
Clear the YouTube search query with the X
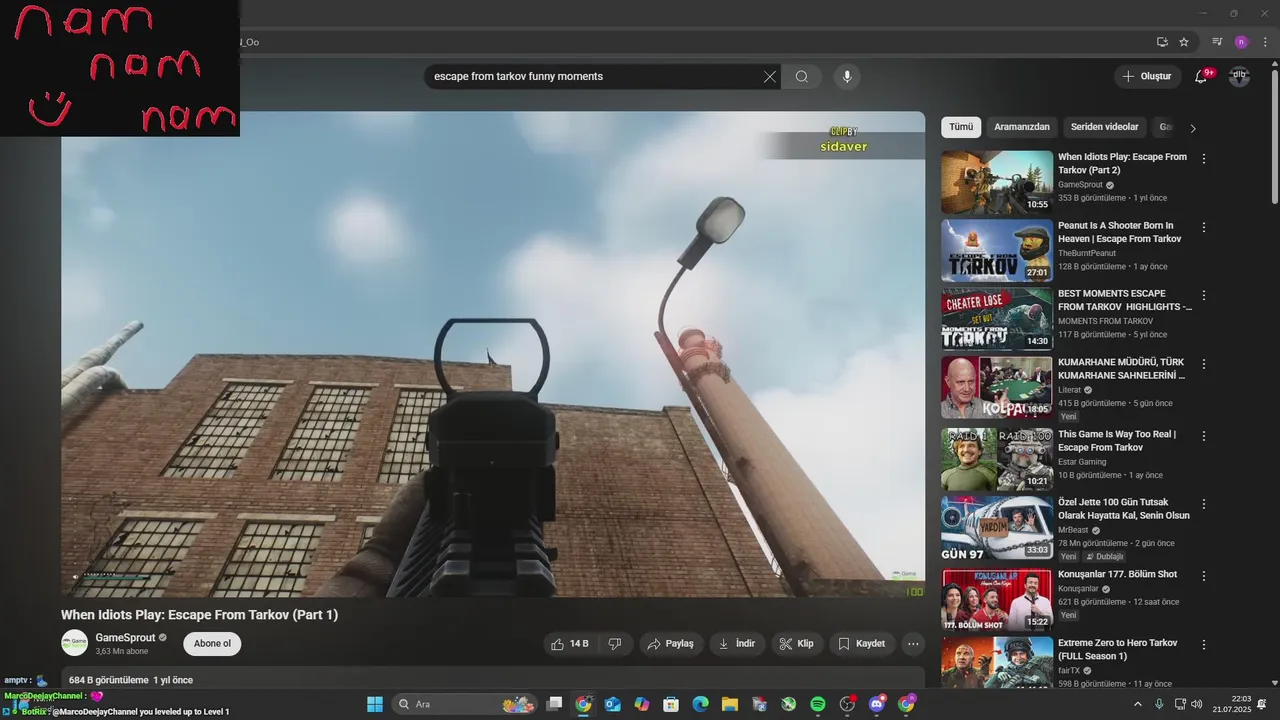click(x=770, y=76)
